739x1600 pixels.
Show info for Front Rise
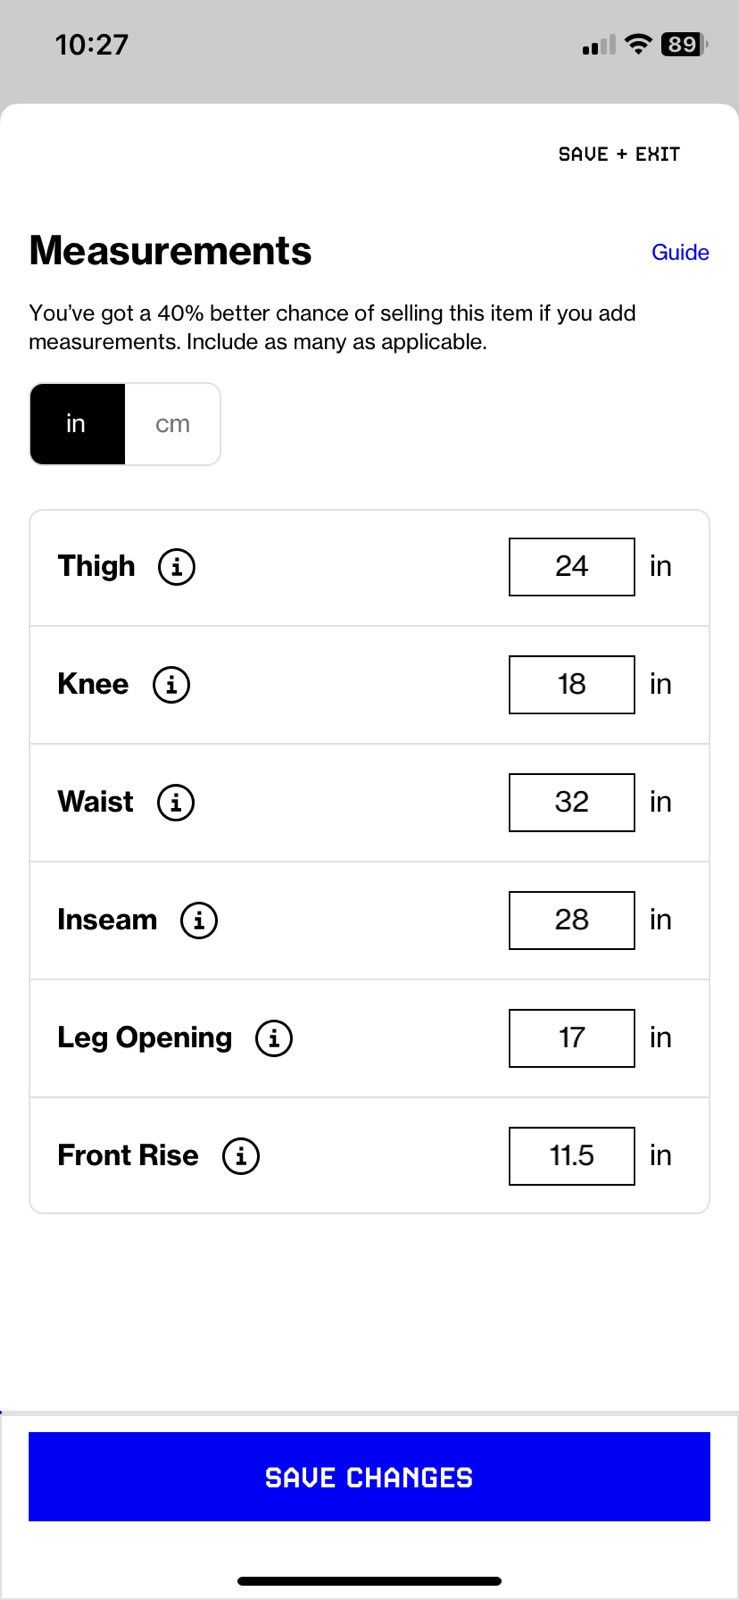pyautogui.click(x=241, y=1156)
